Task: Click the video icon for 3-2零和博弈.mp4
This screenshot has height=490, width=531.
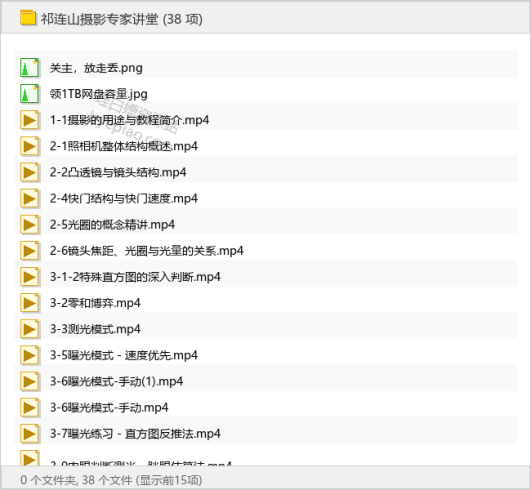Action: pos(29,303)
